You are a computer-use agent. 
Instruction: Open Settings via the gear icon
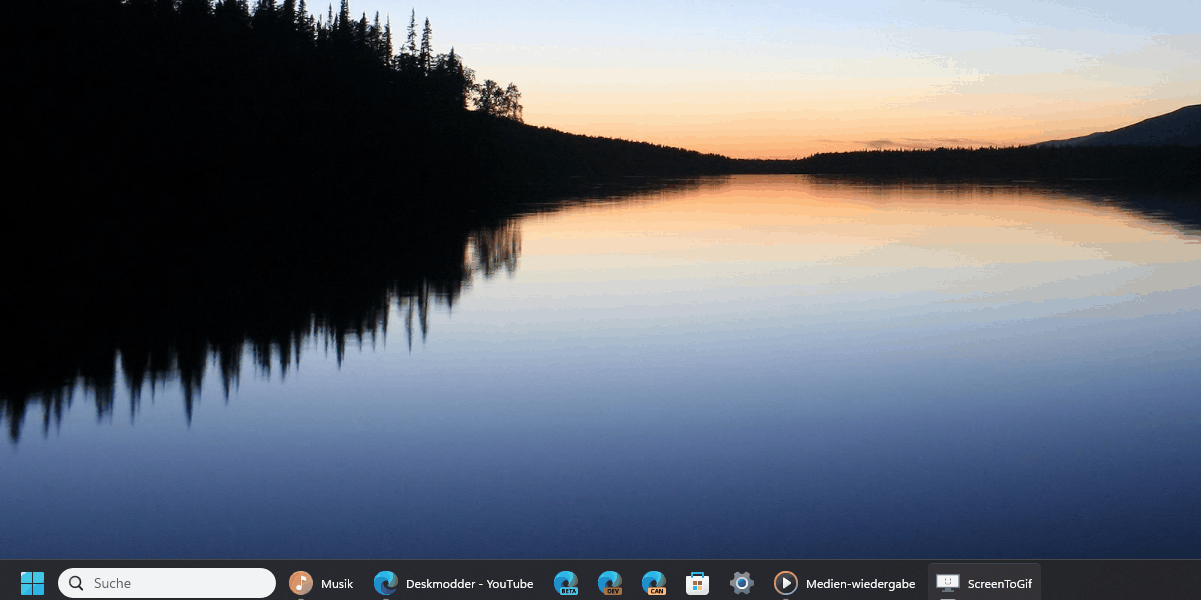741,583
